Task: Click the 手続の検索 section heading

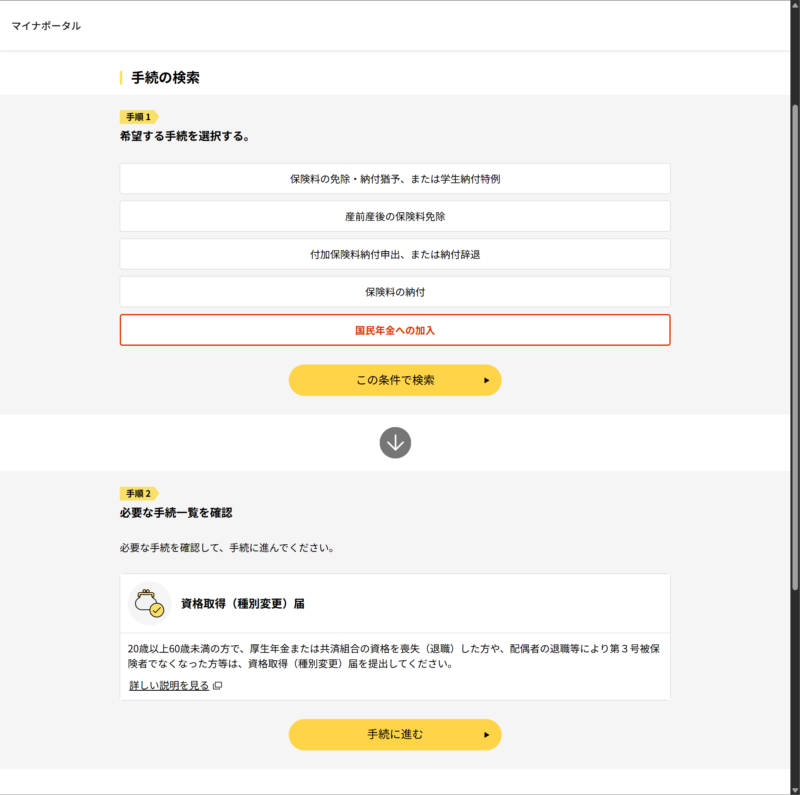Action: tap(165, 78)
